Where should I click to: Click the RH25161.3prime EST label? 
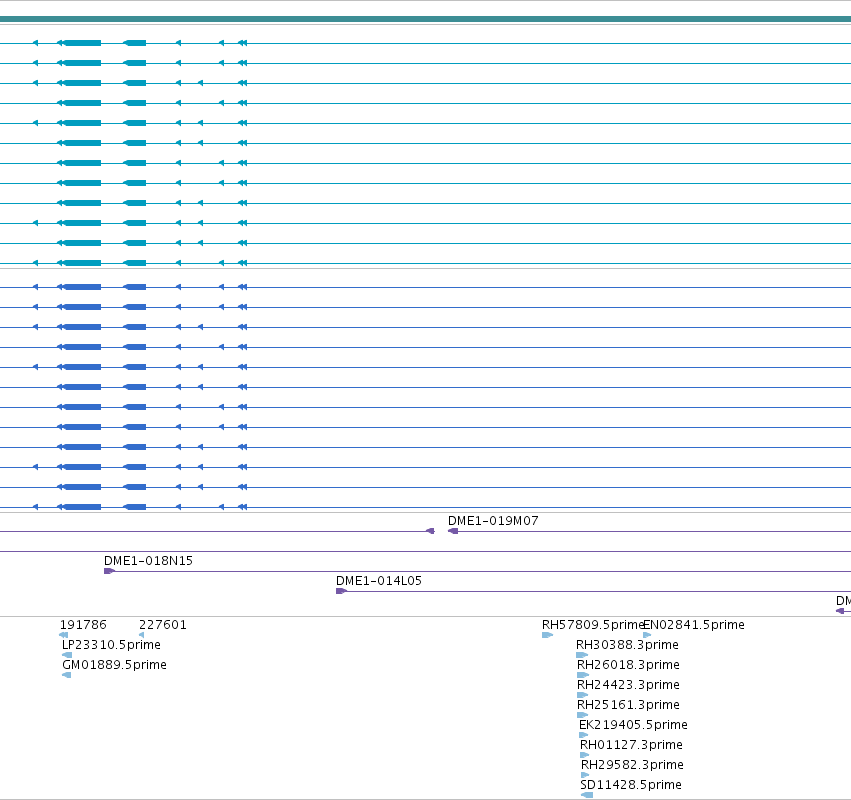(x=628, y=705)
